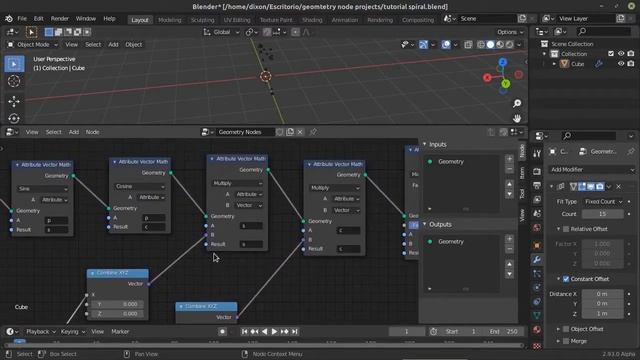
Task: Select the Select Box tool in viewport toolbar
Action: coord(14,64)
